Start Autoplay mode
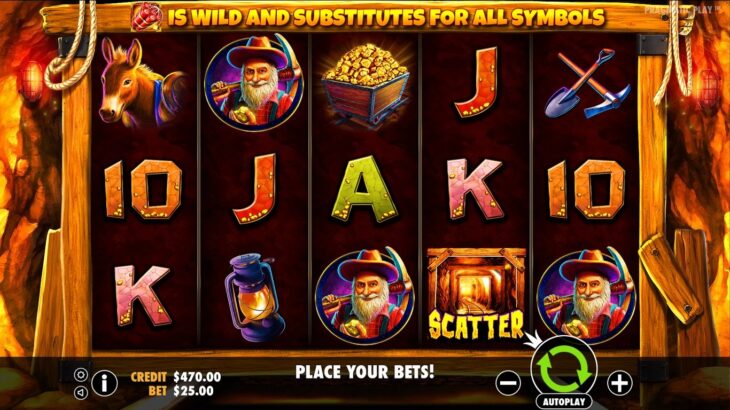 (x=563, y=401)
